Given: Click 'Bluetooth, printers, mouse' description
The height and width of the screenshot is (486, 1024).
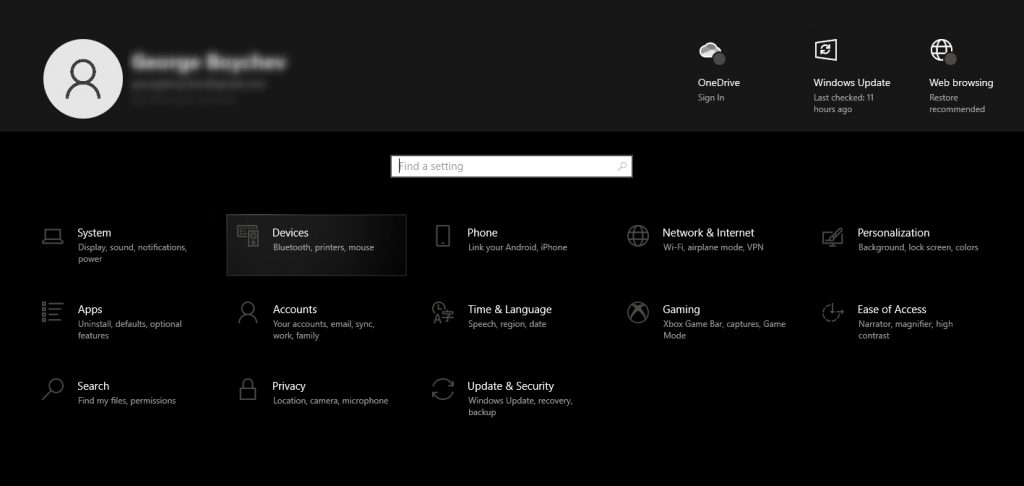Looking at the screenshot, I should (x=323, y=248).
